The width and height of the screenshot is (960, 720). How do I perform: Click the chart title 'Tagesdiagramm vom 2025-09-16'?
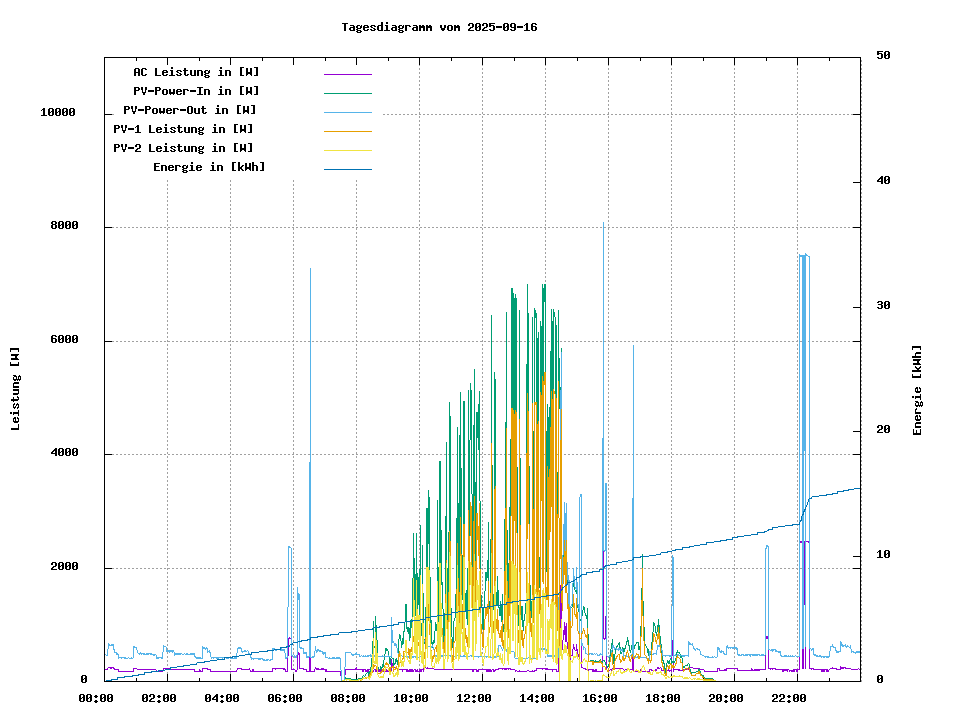pos(439,27)
